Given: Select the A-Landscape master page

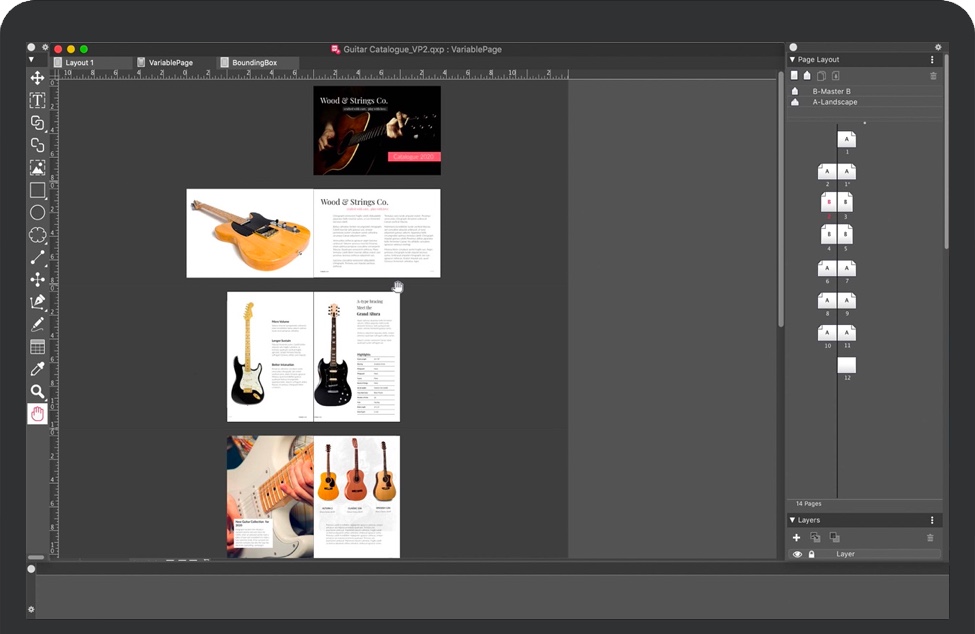Looking at the screenshot, I should pos(834,102).
